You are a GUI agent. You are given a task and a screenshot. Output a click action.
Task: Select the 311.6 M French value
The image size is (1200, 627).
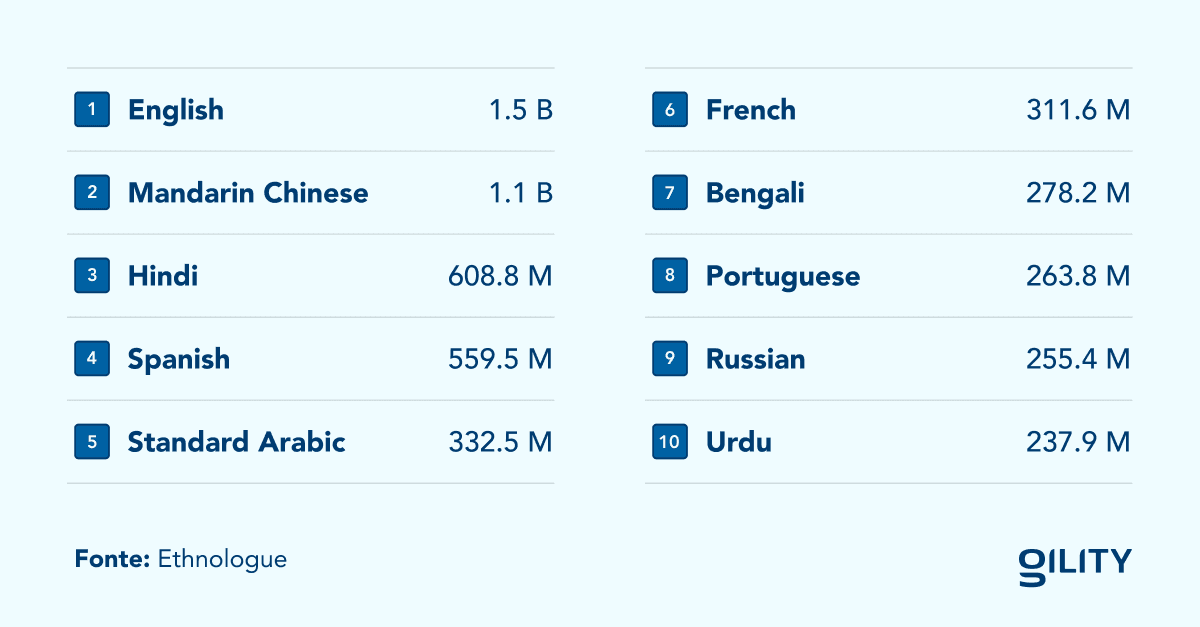(1078, 110)
